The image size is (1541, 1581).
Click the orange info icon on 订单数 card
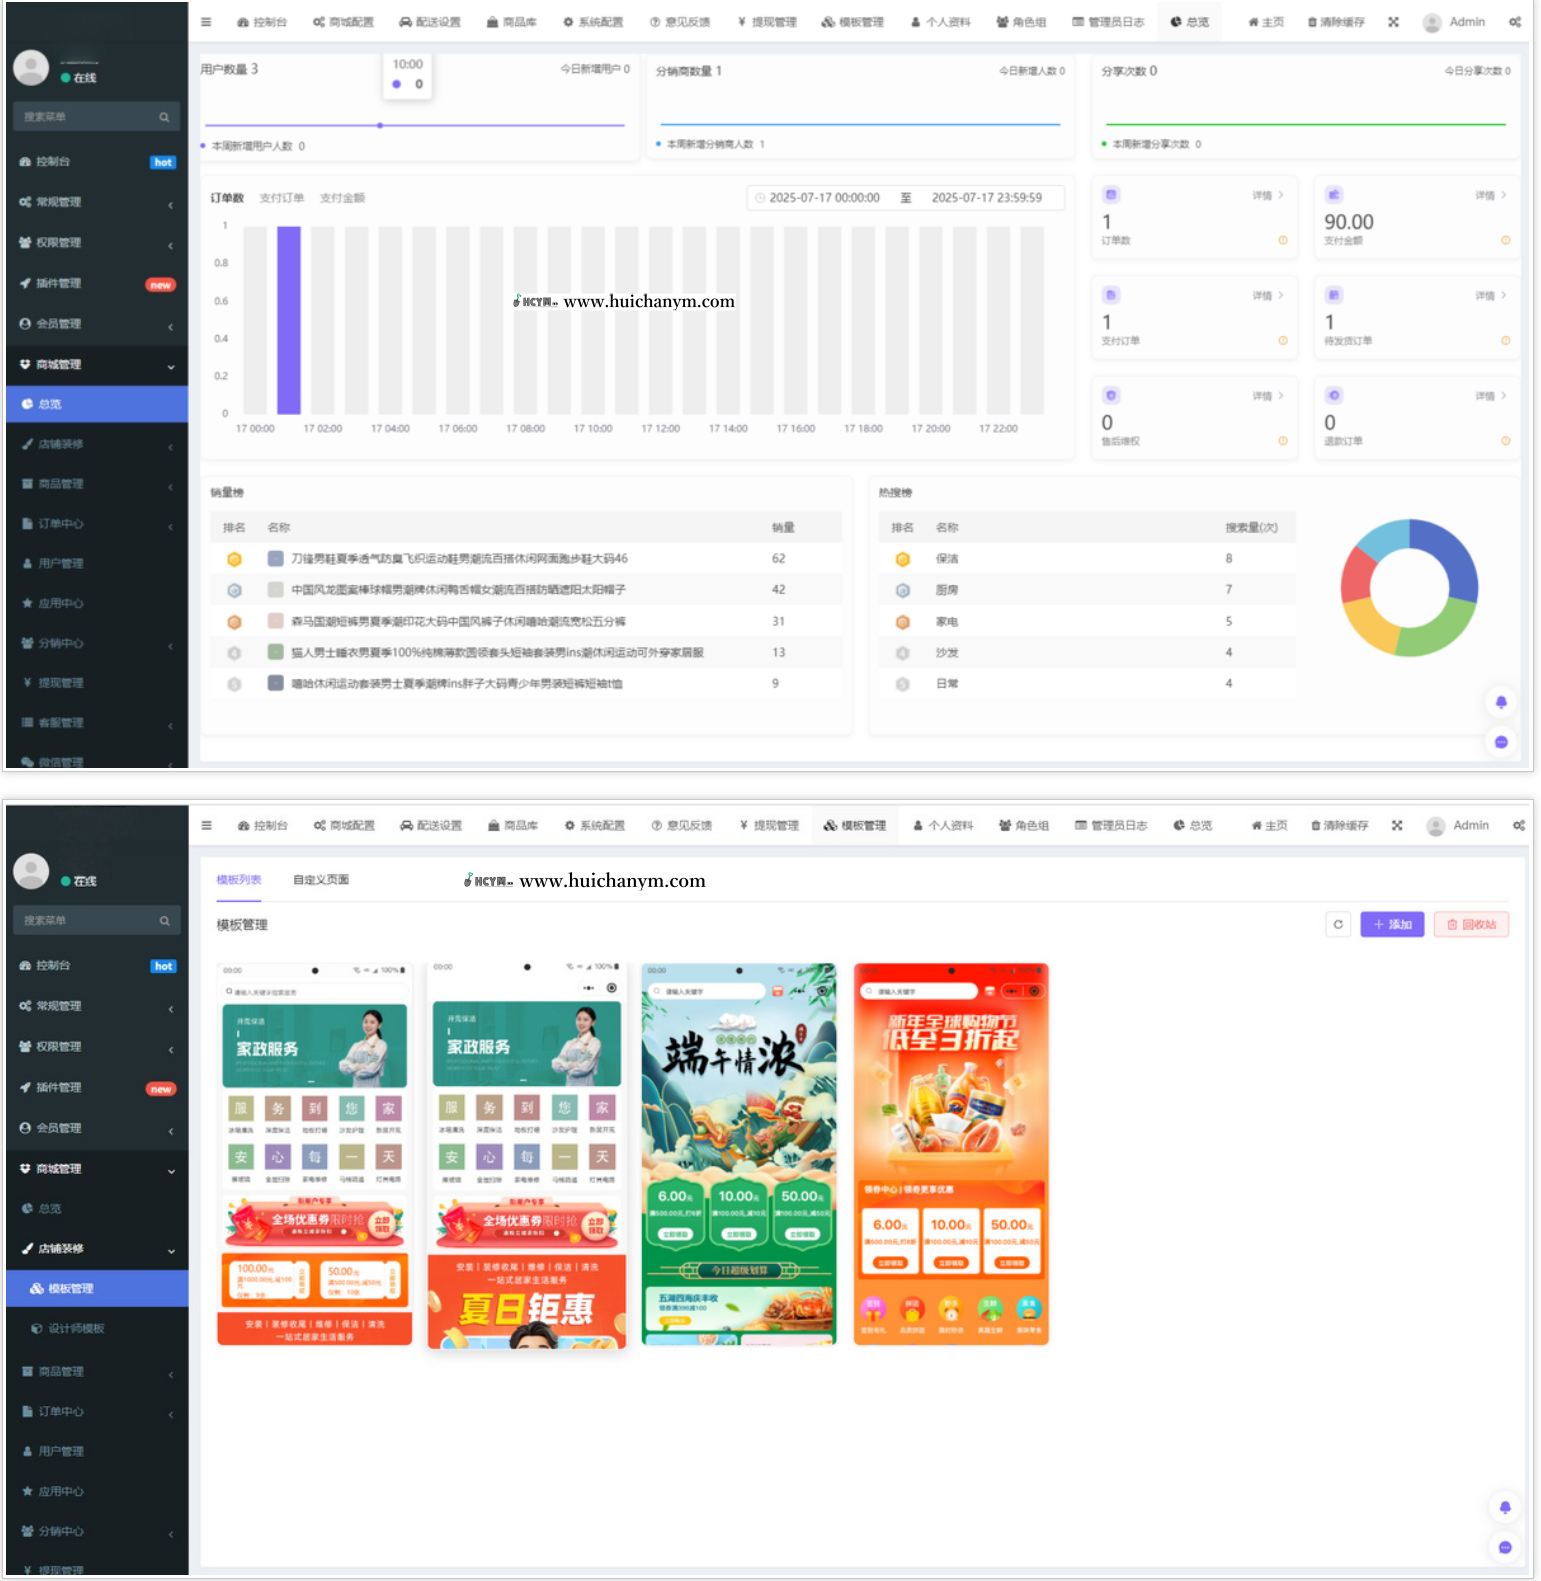click(x=1282, y=240)
